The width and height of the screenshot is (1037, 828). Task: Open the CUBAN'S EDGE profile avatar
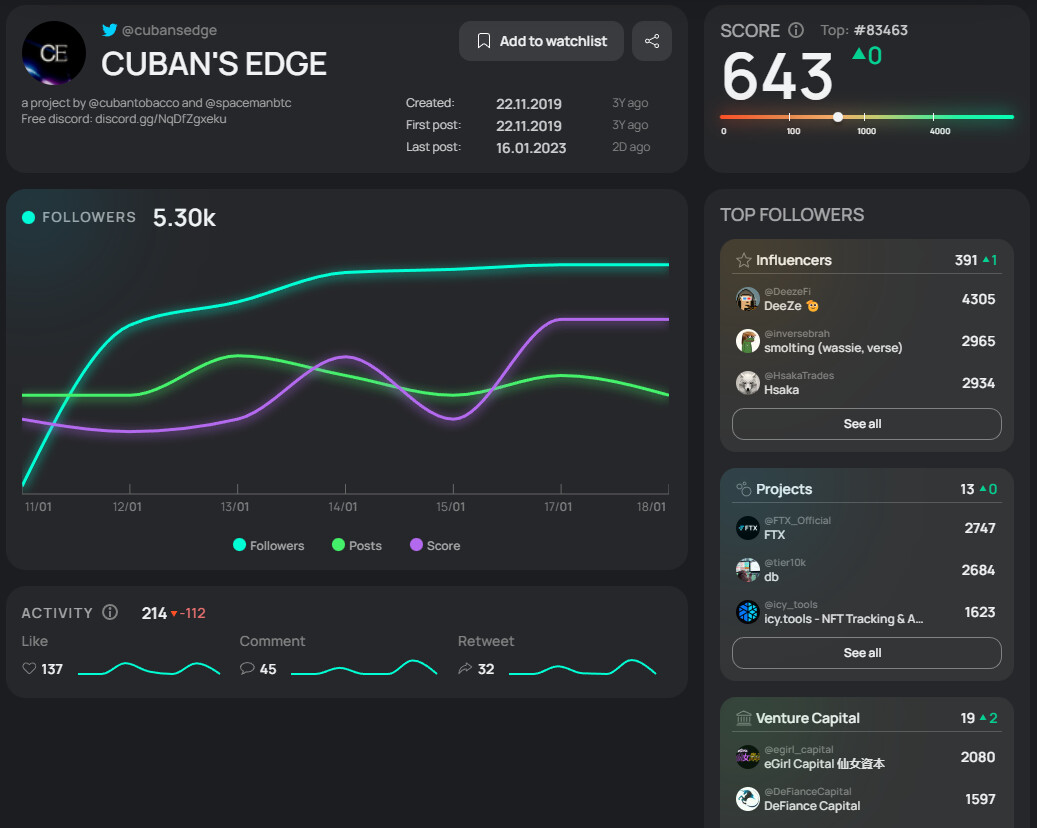(54, 53)
